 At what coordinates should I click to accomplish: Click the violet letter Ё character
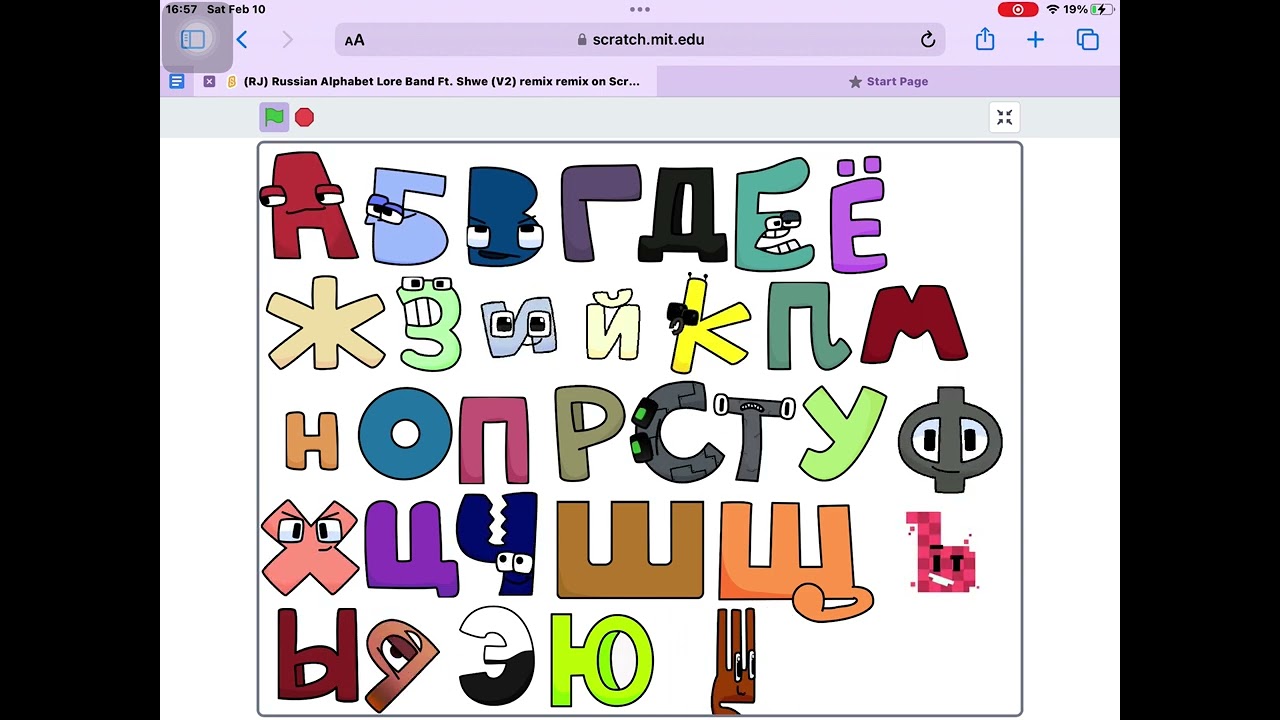pos(858,214)
